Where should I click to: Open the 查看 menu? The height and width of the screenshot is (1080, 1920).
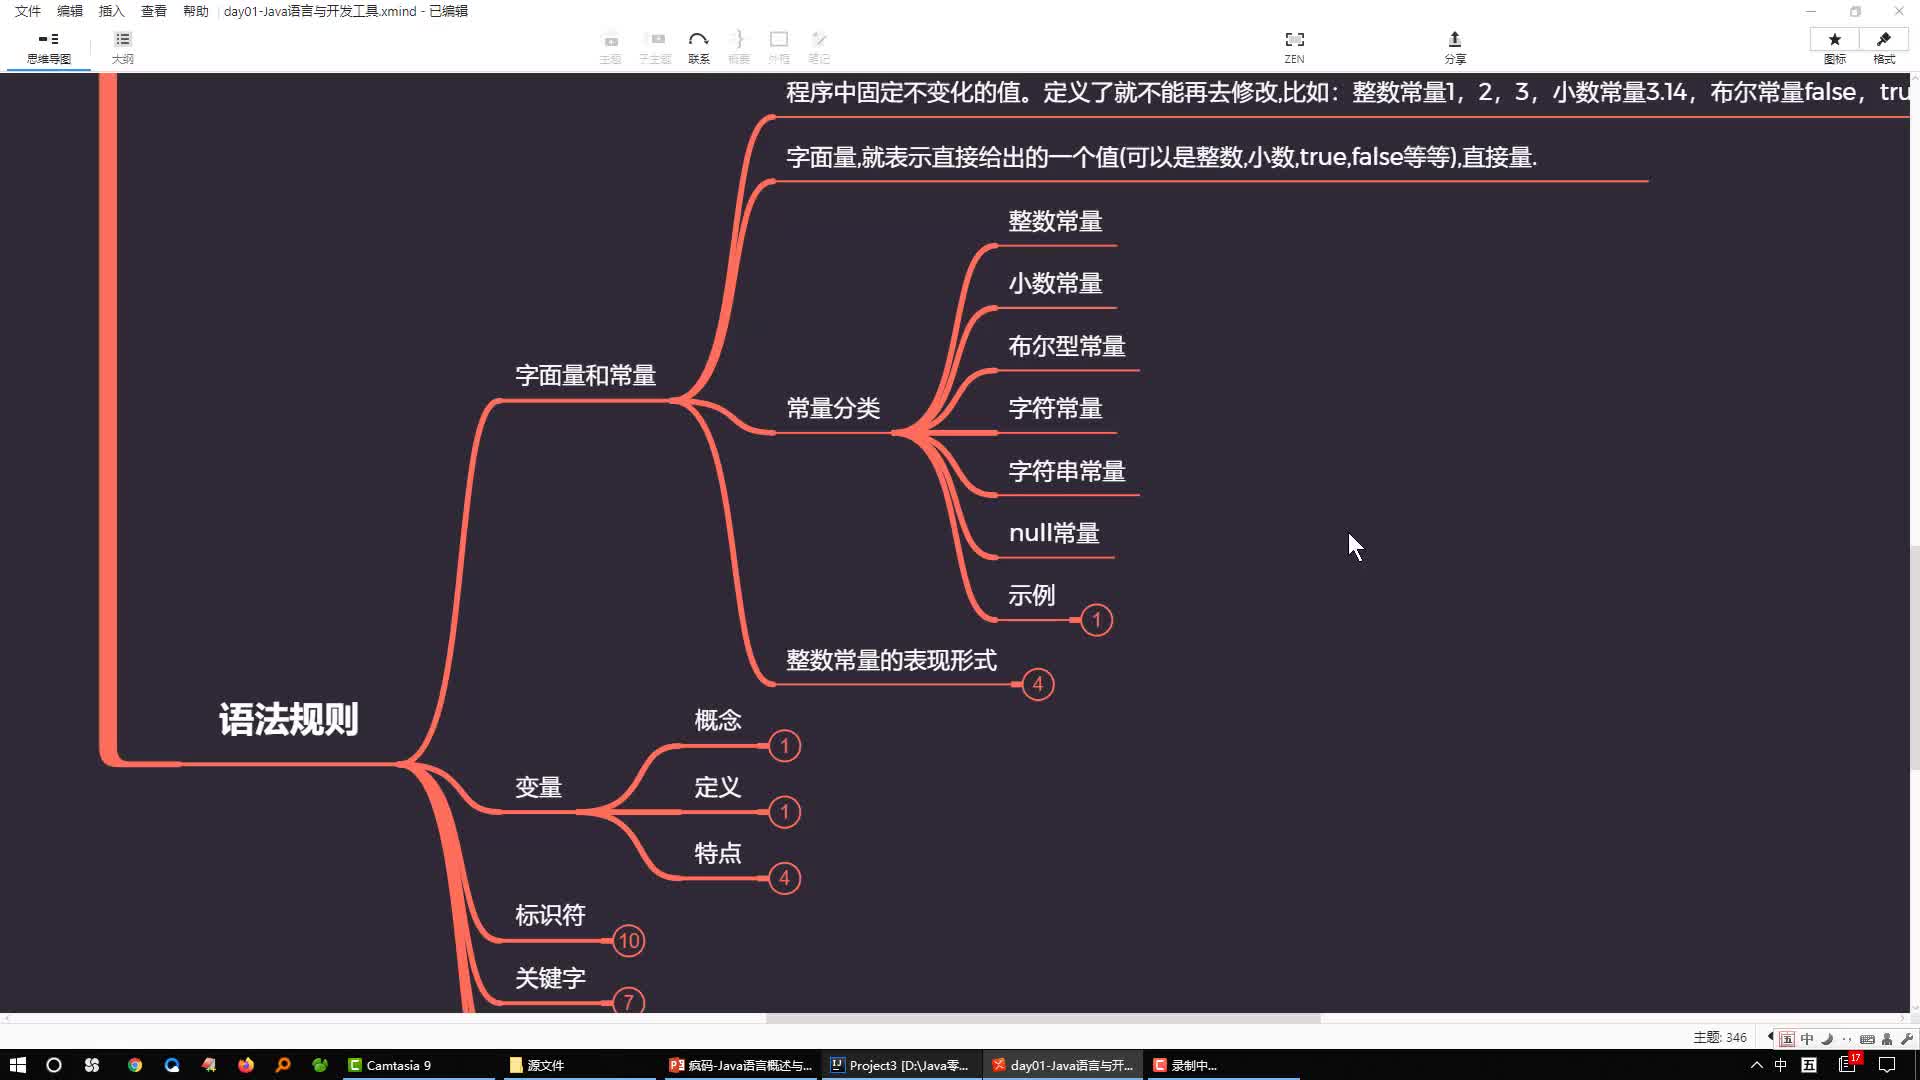coord(154,11)
